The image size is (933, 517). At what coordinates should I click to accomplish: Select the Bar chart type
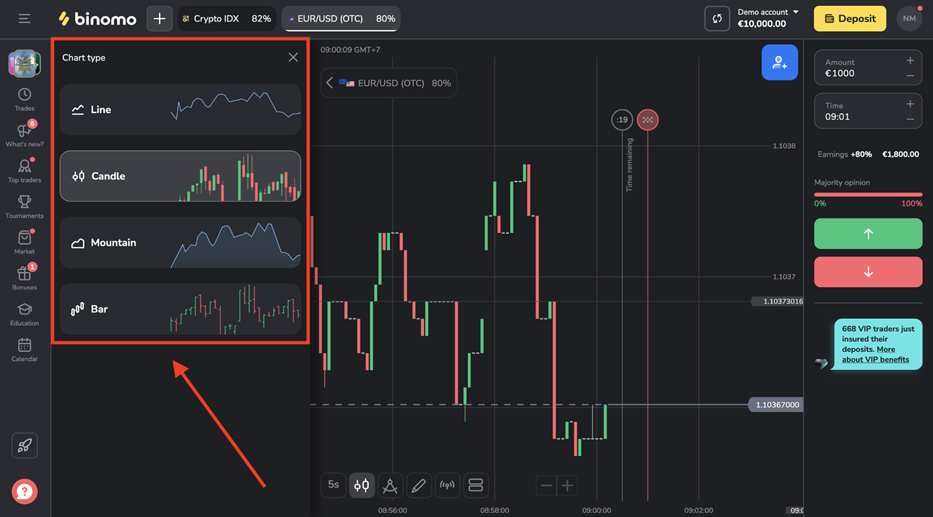(180, 309)
